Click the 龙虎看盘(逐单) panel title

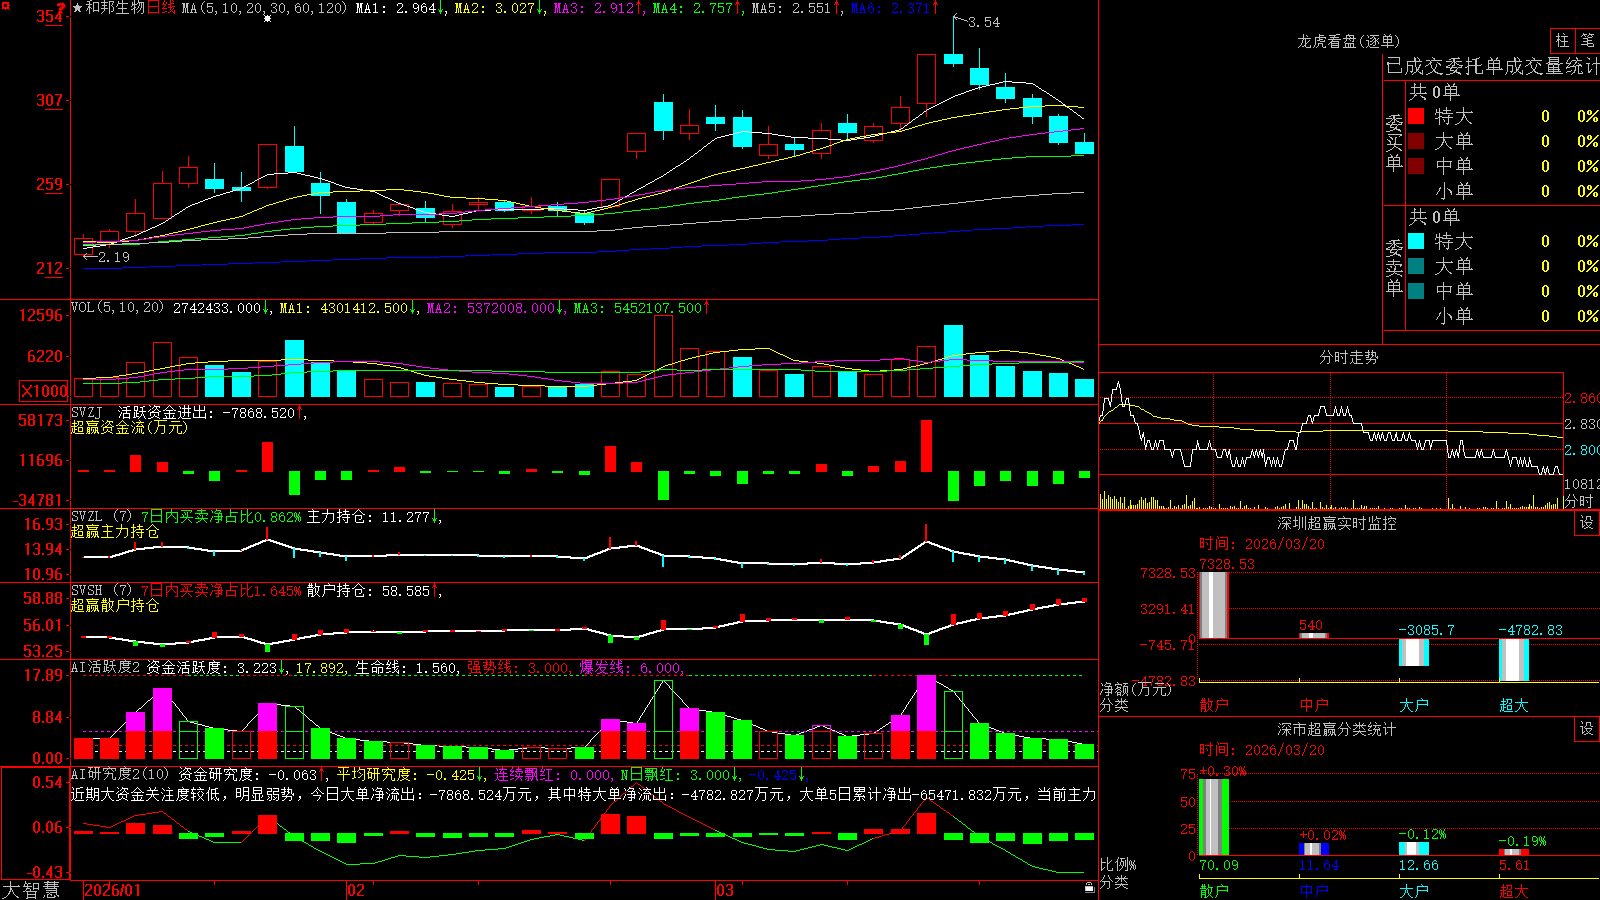point(1348,41)
